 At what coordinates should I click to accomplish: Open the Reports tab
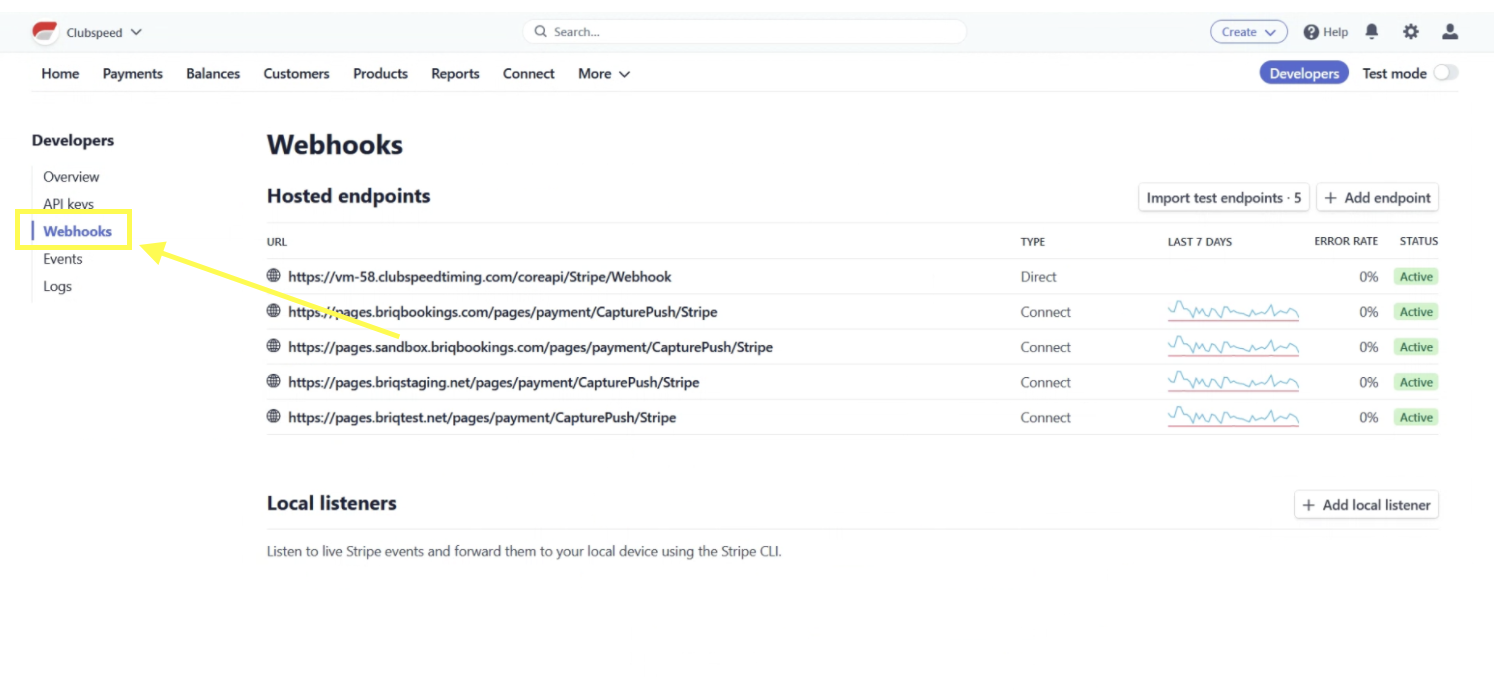[455, 74]
